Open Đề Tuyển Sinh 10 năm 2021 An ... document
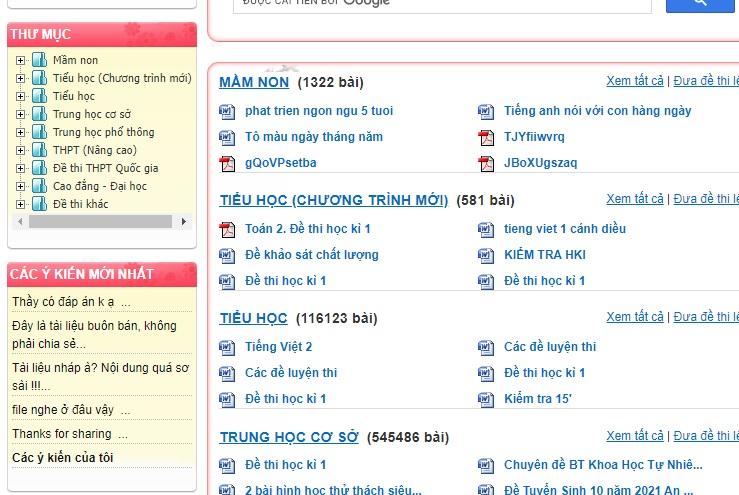739x495 pixels. (599, 490)
